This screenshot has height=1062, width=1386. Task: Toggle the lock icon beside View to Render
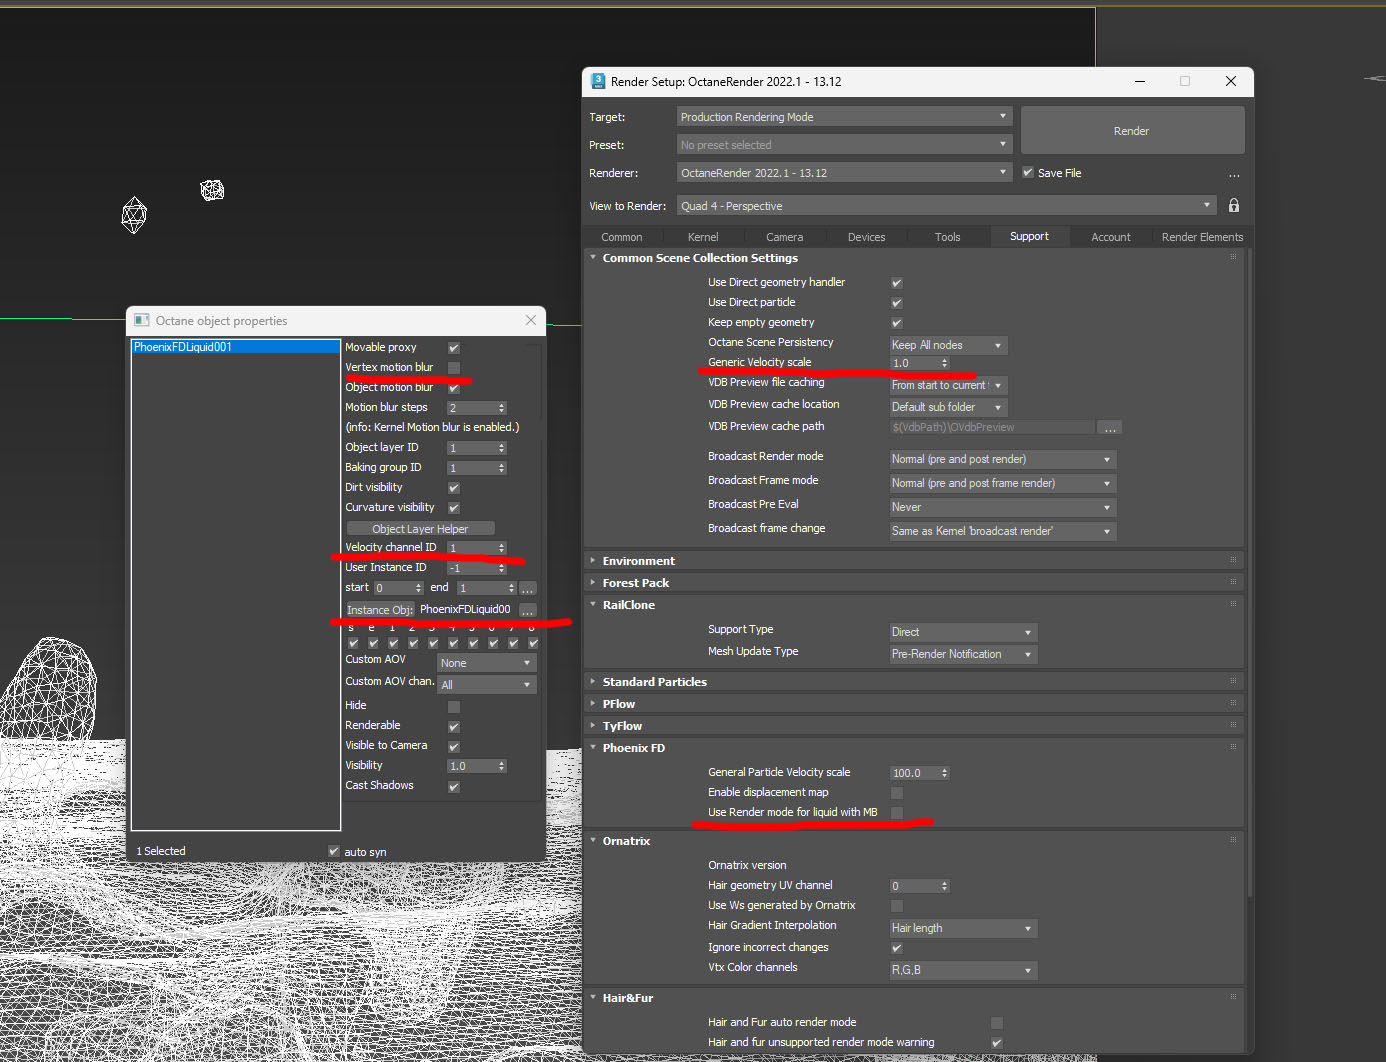pos(1234,205)
